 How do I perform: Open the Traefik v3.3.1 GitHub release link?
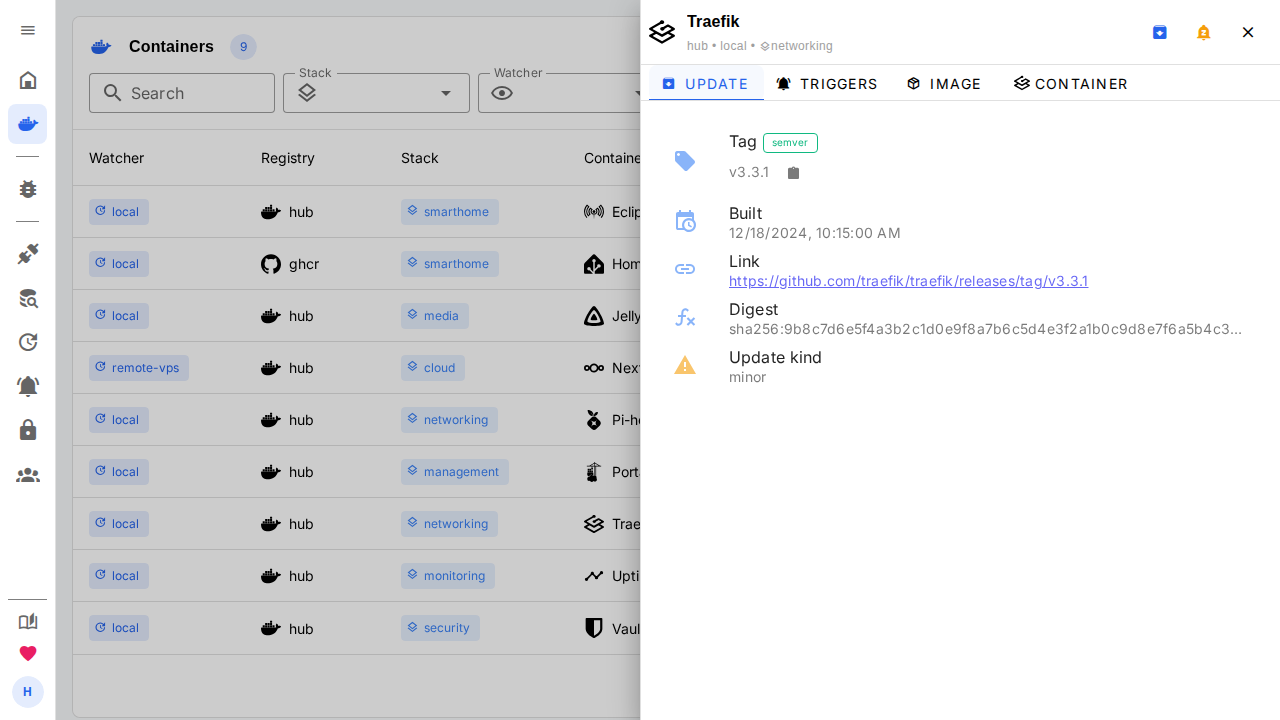[x=908, y=281]
